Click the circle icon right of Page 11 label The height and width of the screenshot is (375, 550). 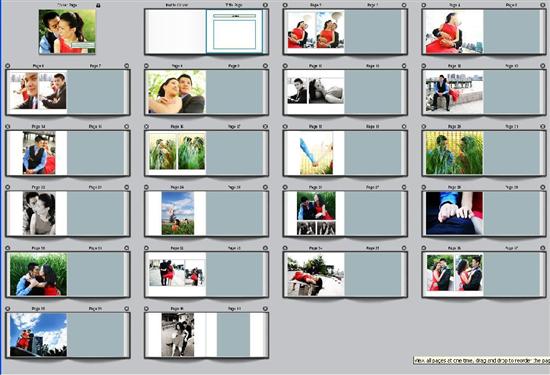tap(404, 66)
